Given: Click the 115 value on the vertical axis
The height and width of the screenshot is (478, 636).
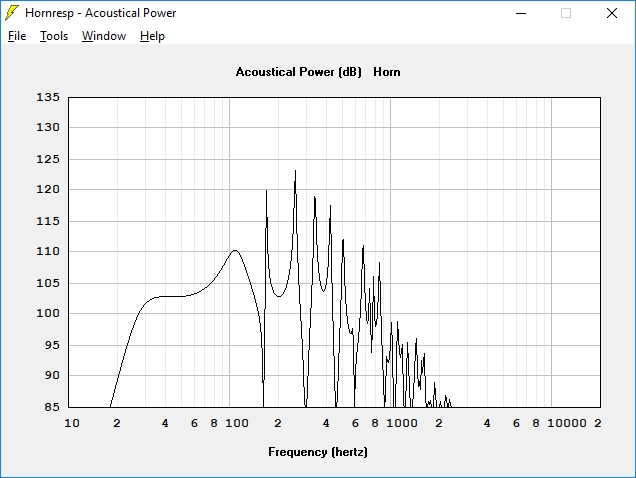Looking at the screenshot, I should coord(48,221).
